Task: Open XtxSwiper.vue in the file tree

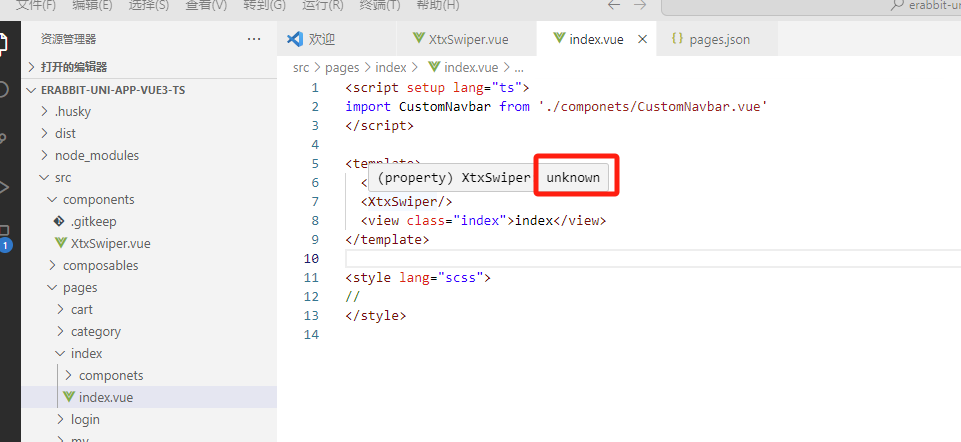Action: [149, 243]
